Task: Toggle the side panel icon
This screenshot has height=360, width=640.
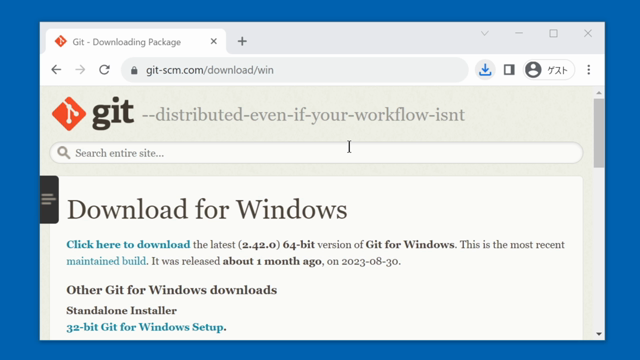Action: pyautogui.click(x=509, y=70)
